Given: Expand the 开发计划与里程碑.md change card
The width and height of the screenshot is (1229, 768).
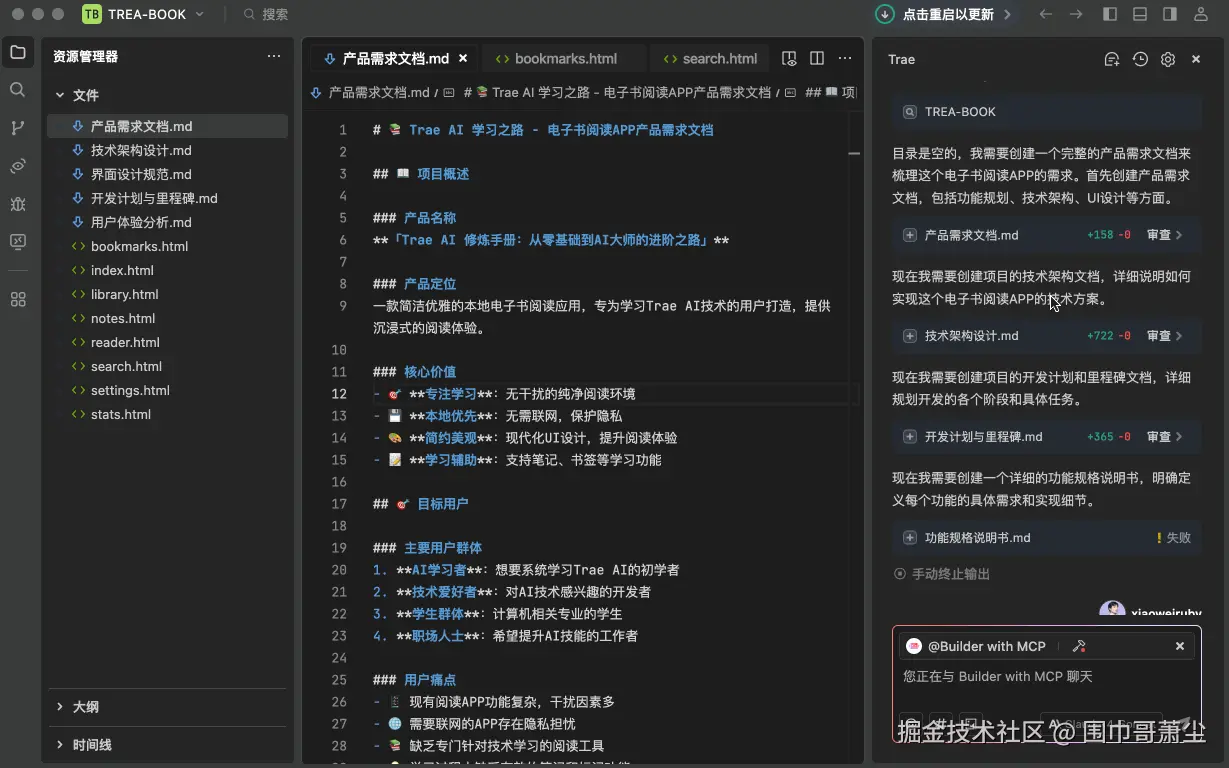Looking at the screenshot, I should point(910,437).
